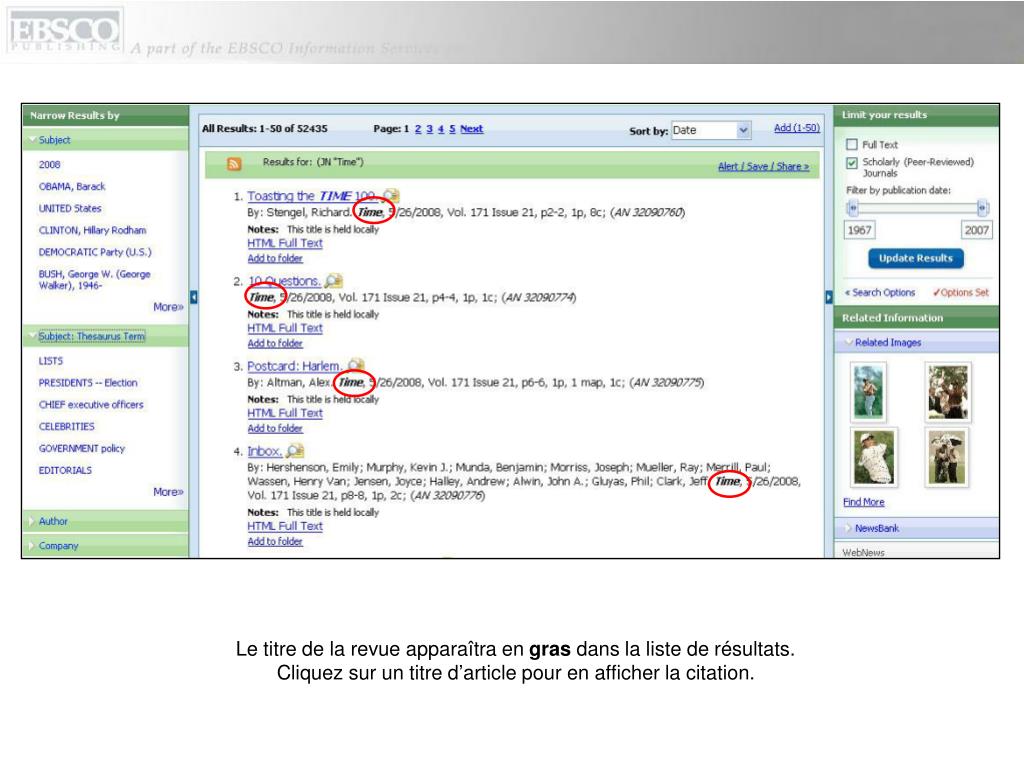Viewport: 1024px width, 768px height.
Task: Open Search Options link
Action: pos(880,293)
